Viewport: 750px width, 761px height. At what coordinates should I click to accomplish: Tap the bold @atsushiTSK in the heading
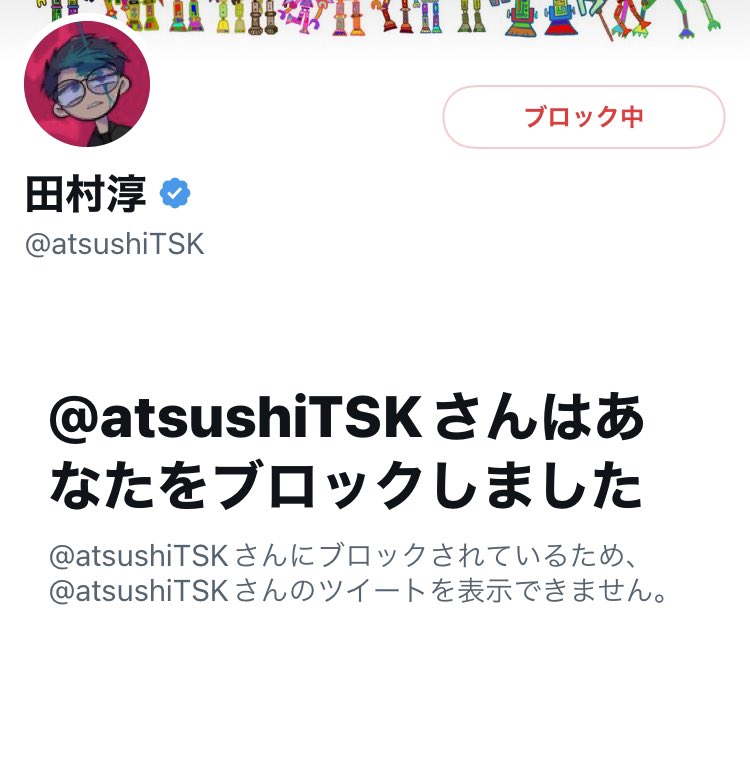(x=236, y=417)
